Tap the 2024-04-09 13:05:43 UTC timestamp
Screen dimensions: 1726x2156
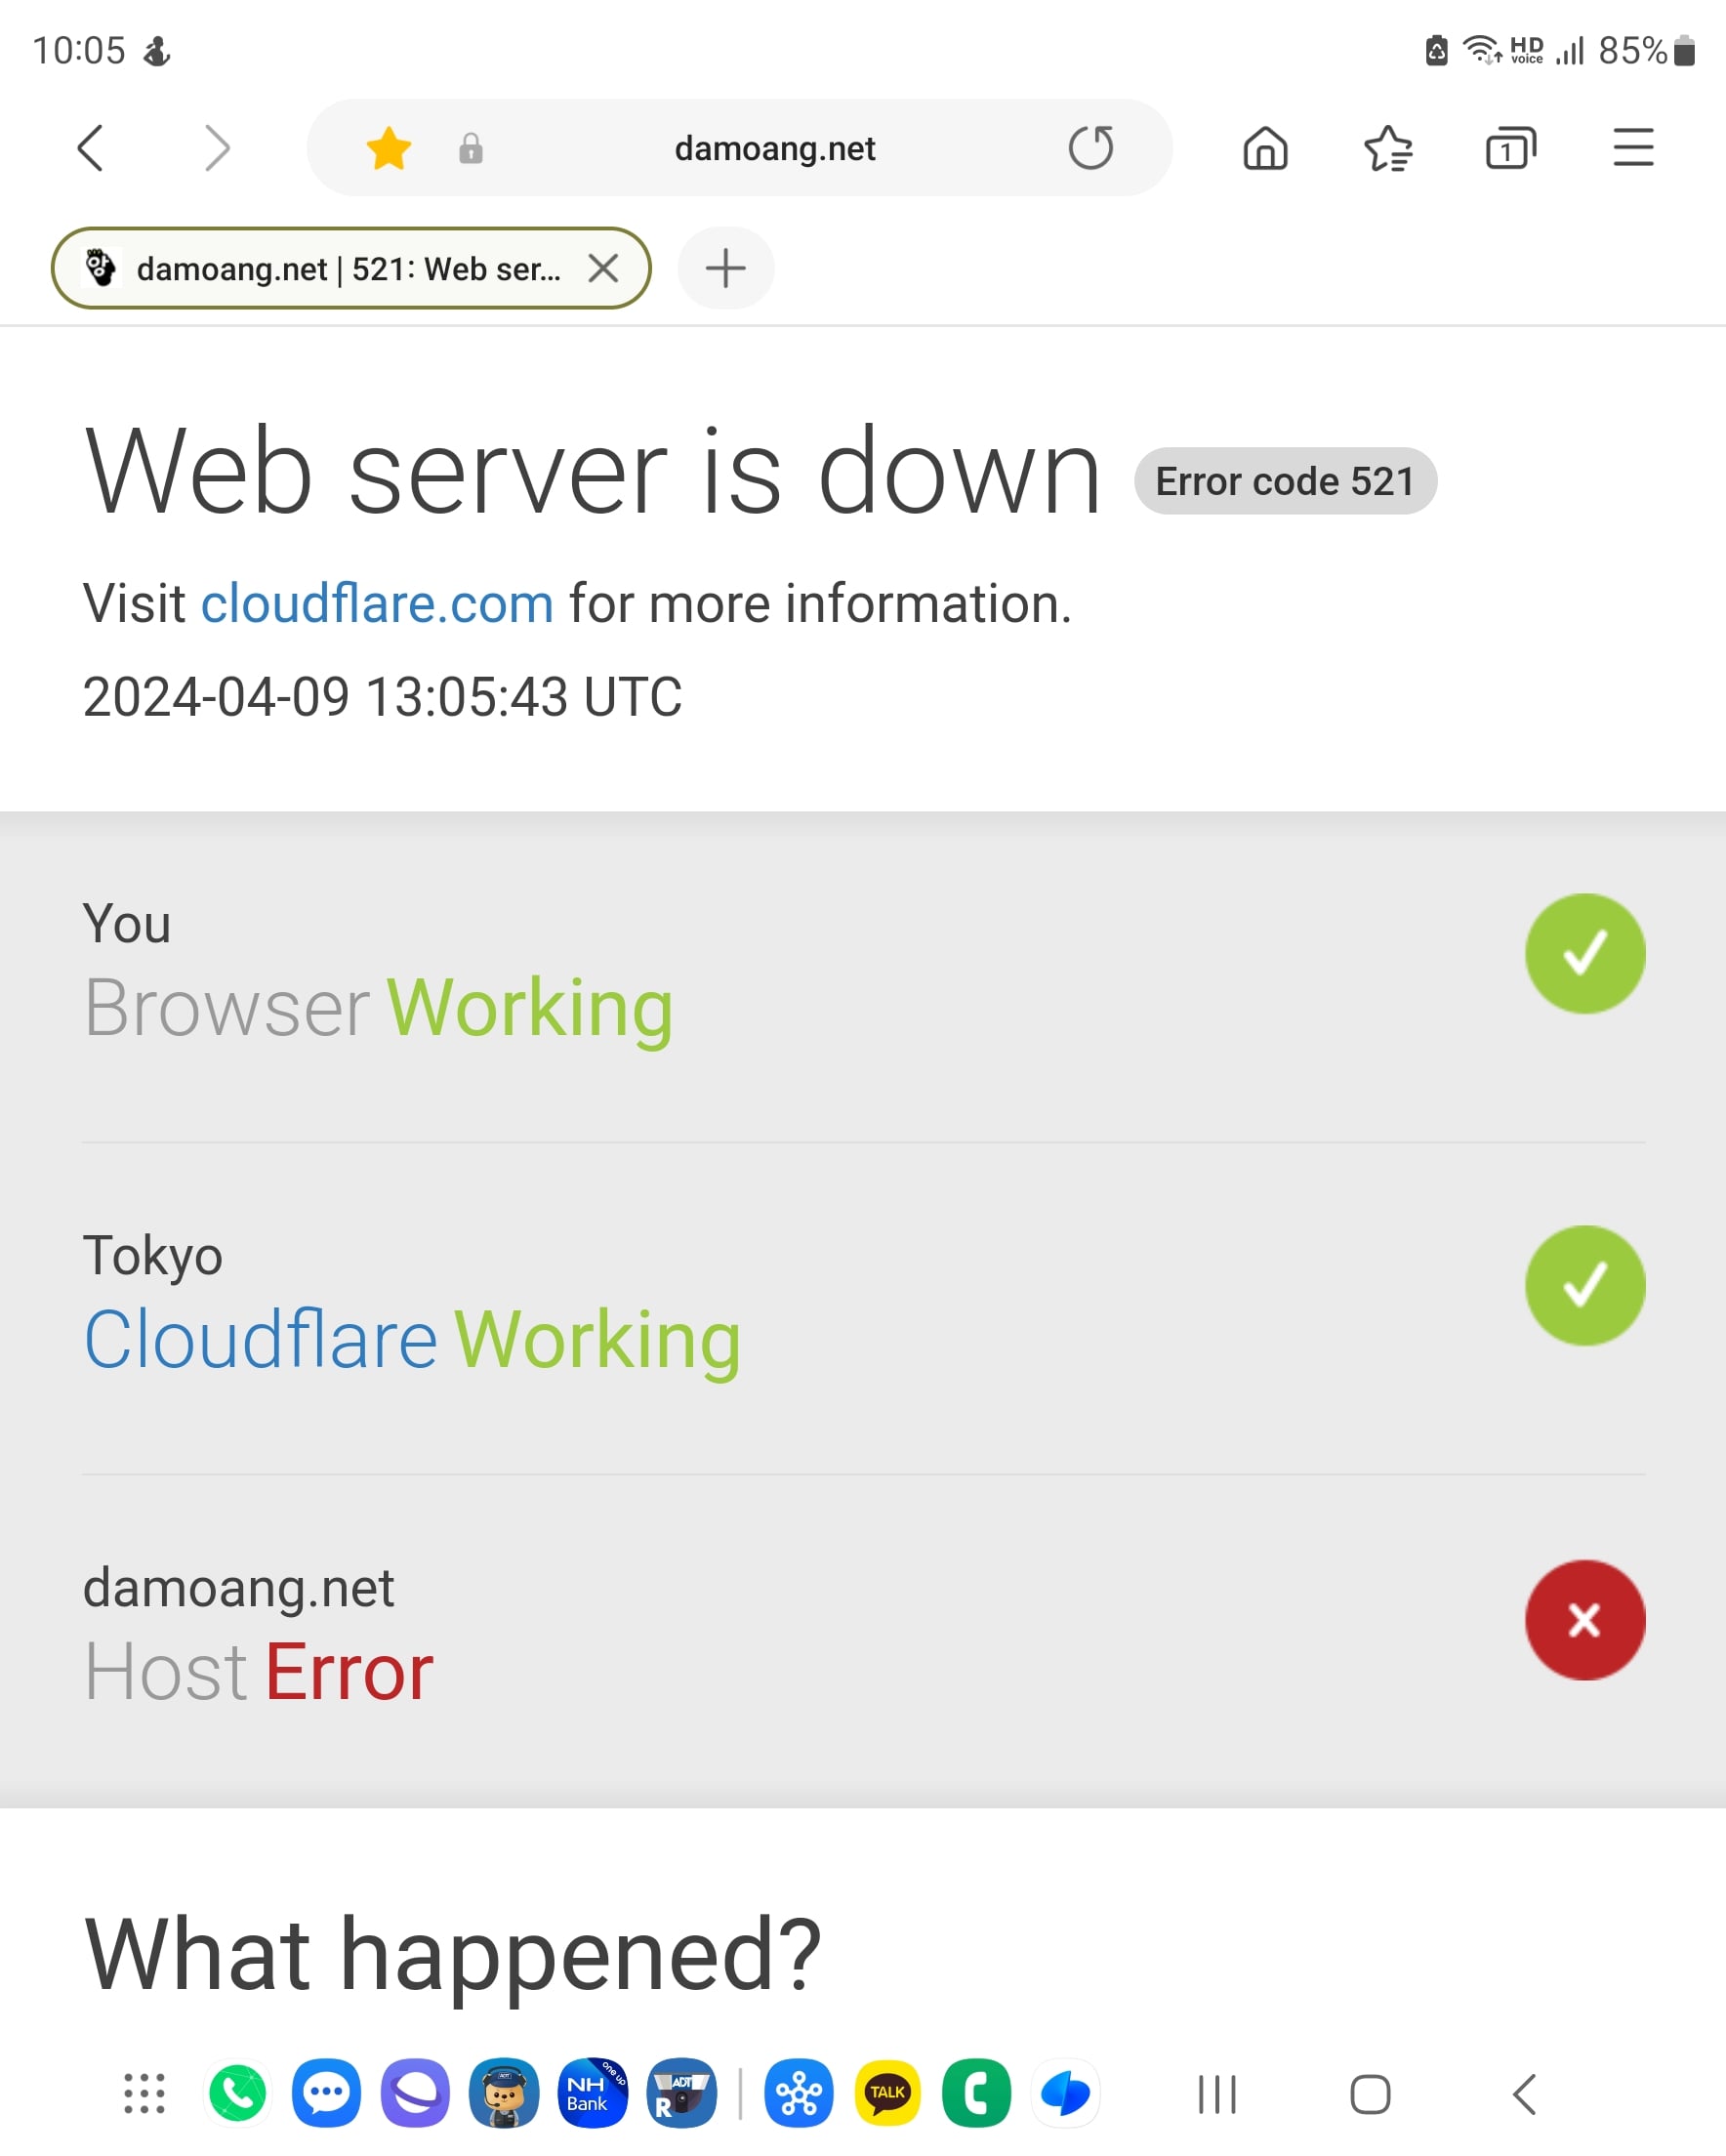382,697
